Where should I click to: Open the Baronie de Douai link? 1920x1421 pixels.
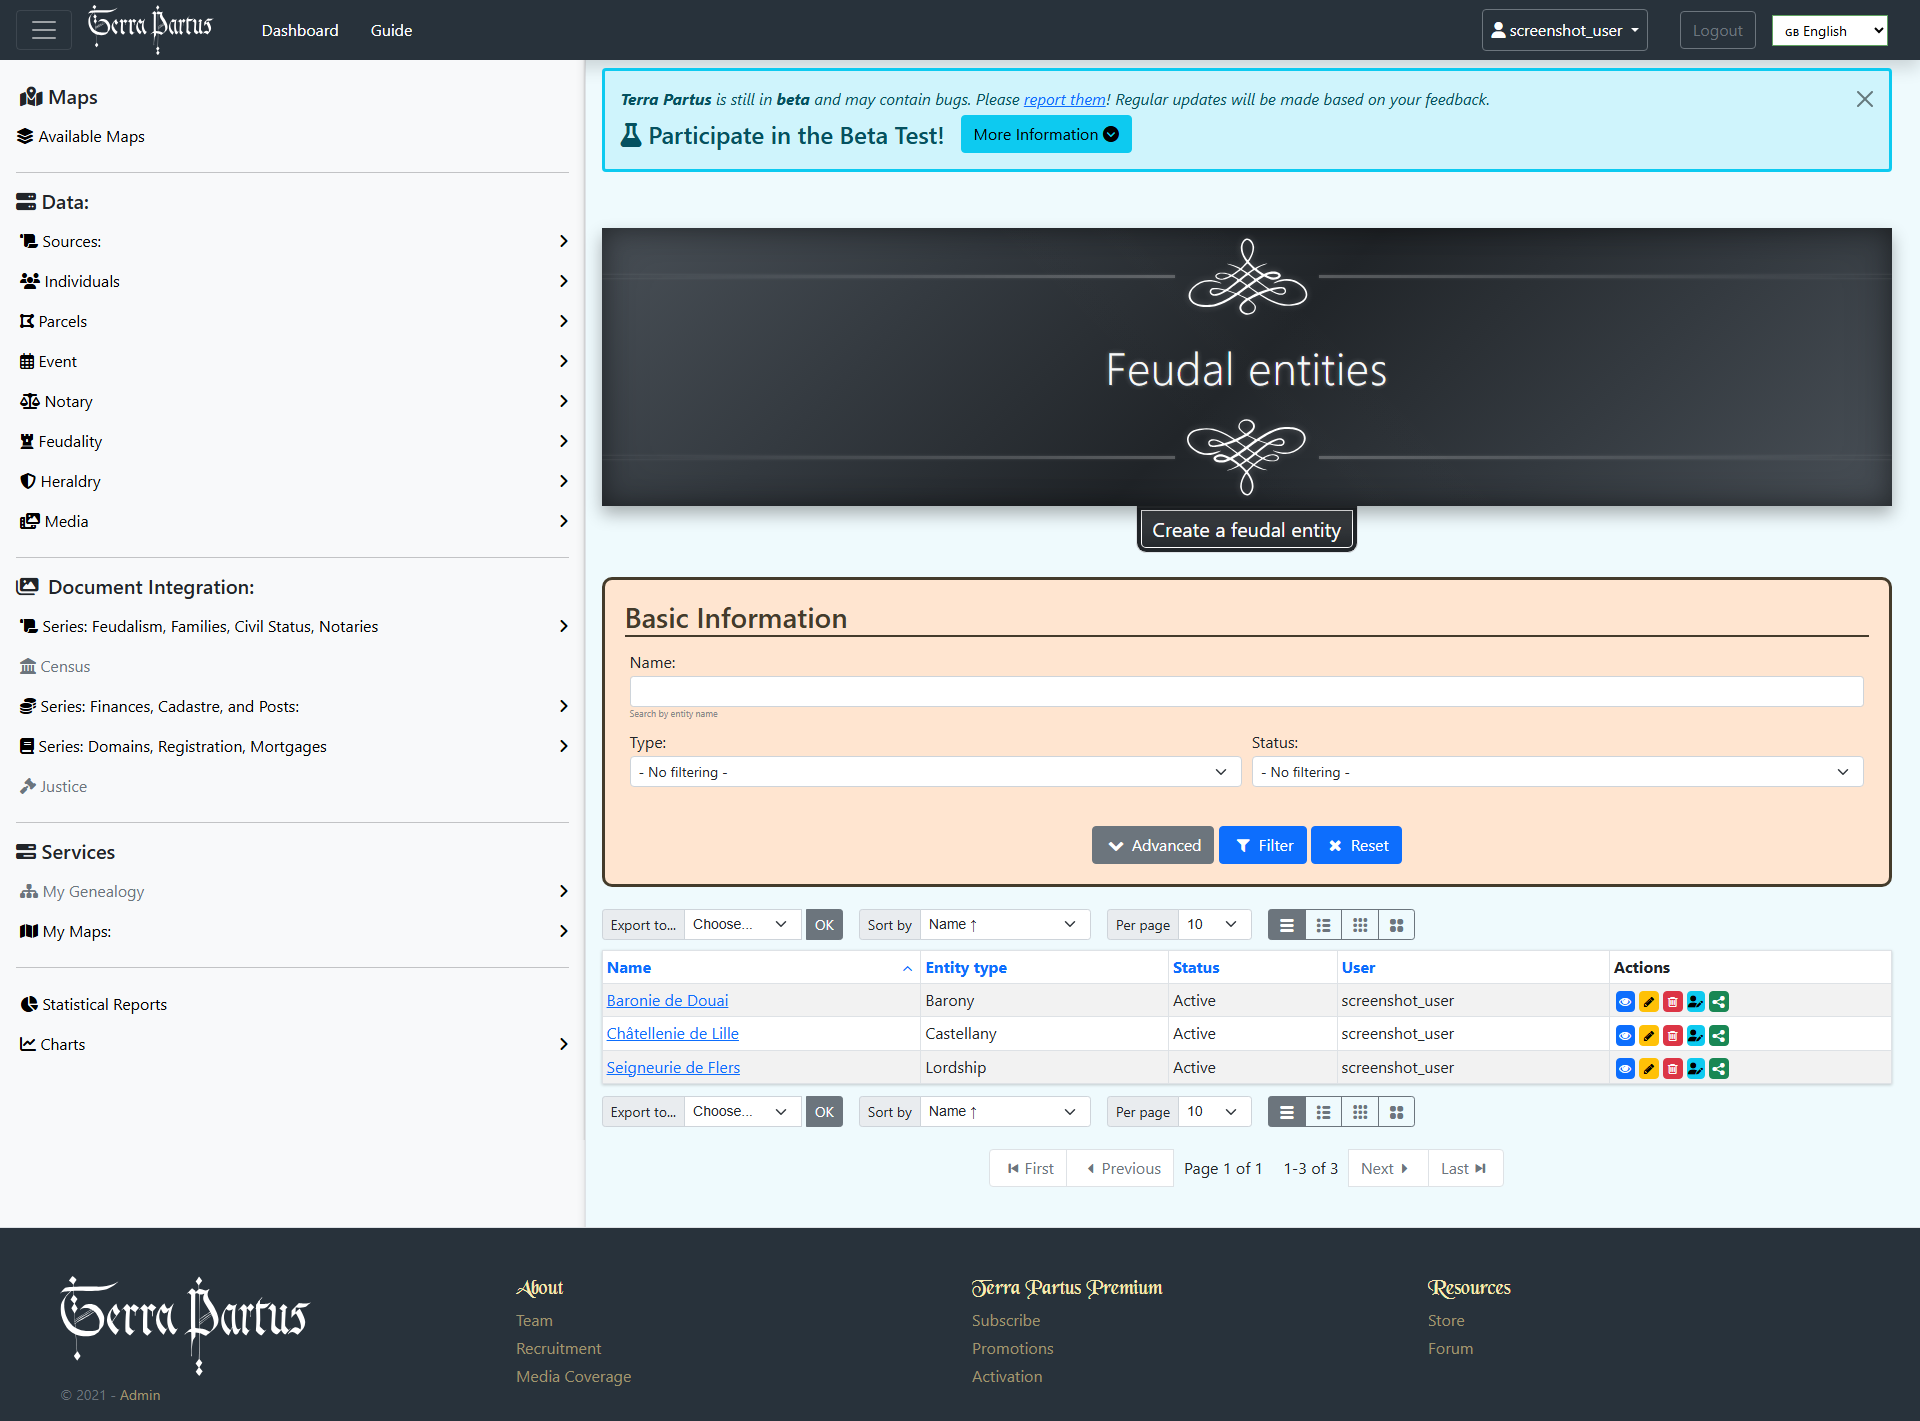click(667, 1000)
